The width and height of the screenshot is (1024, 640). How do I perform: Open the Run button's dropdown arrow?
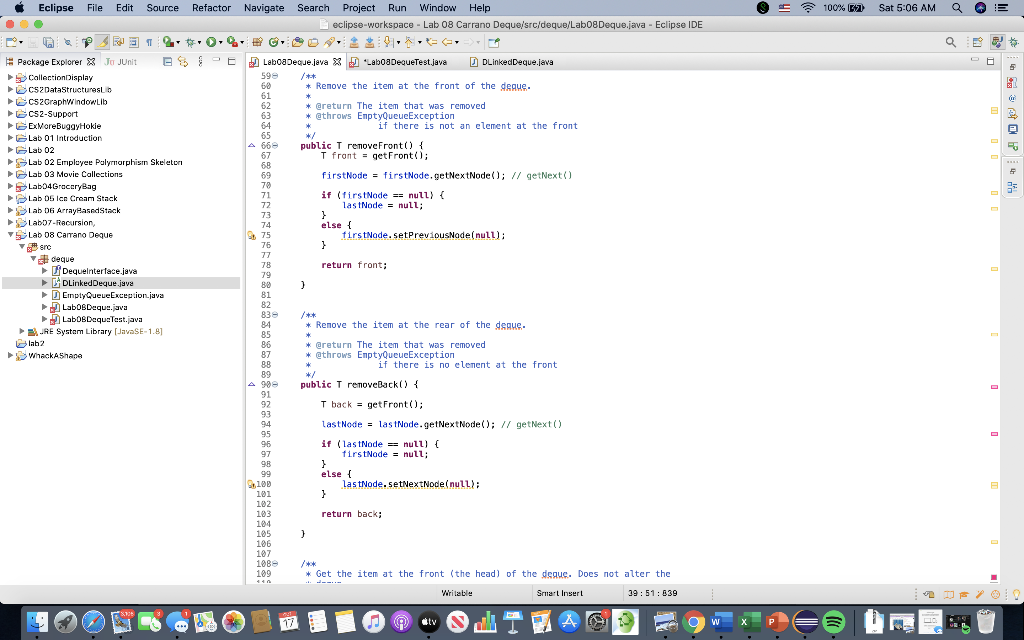221,42
